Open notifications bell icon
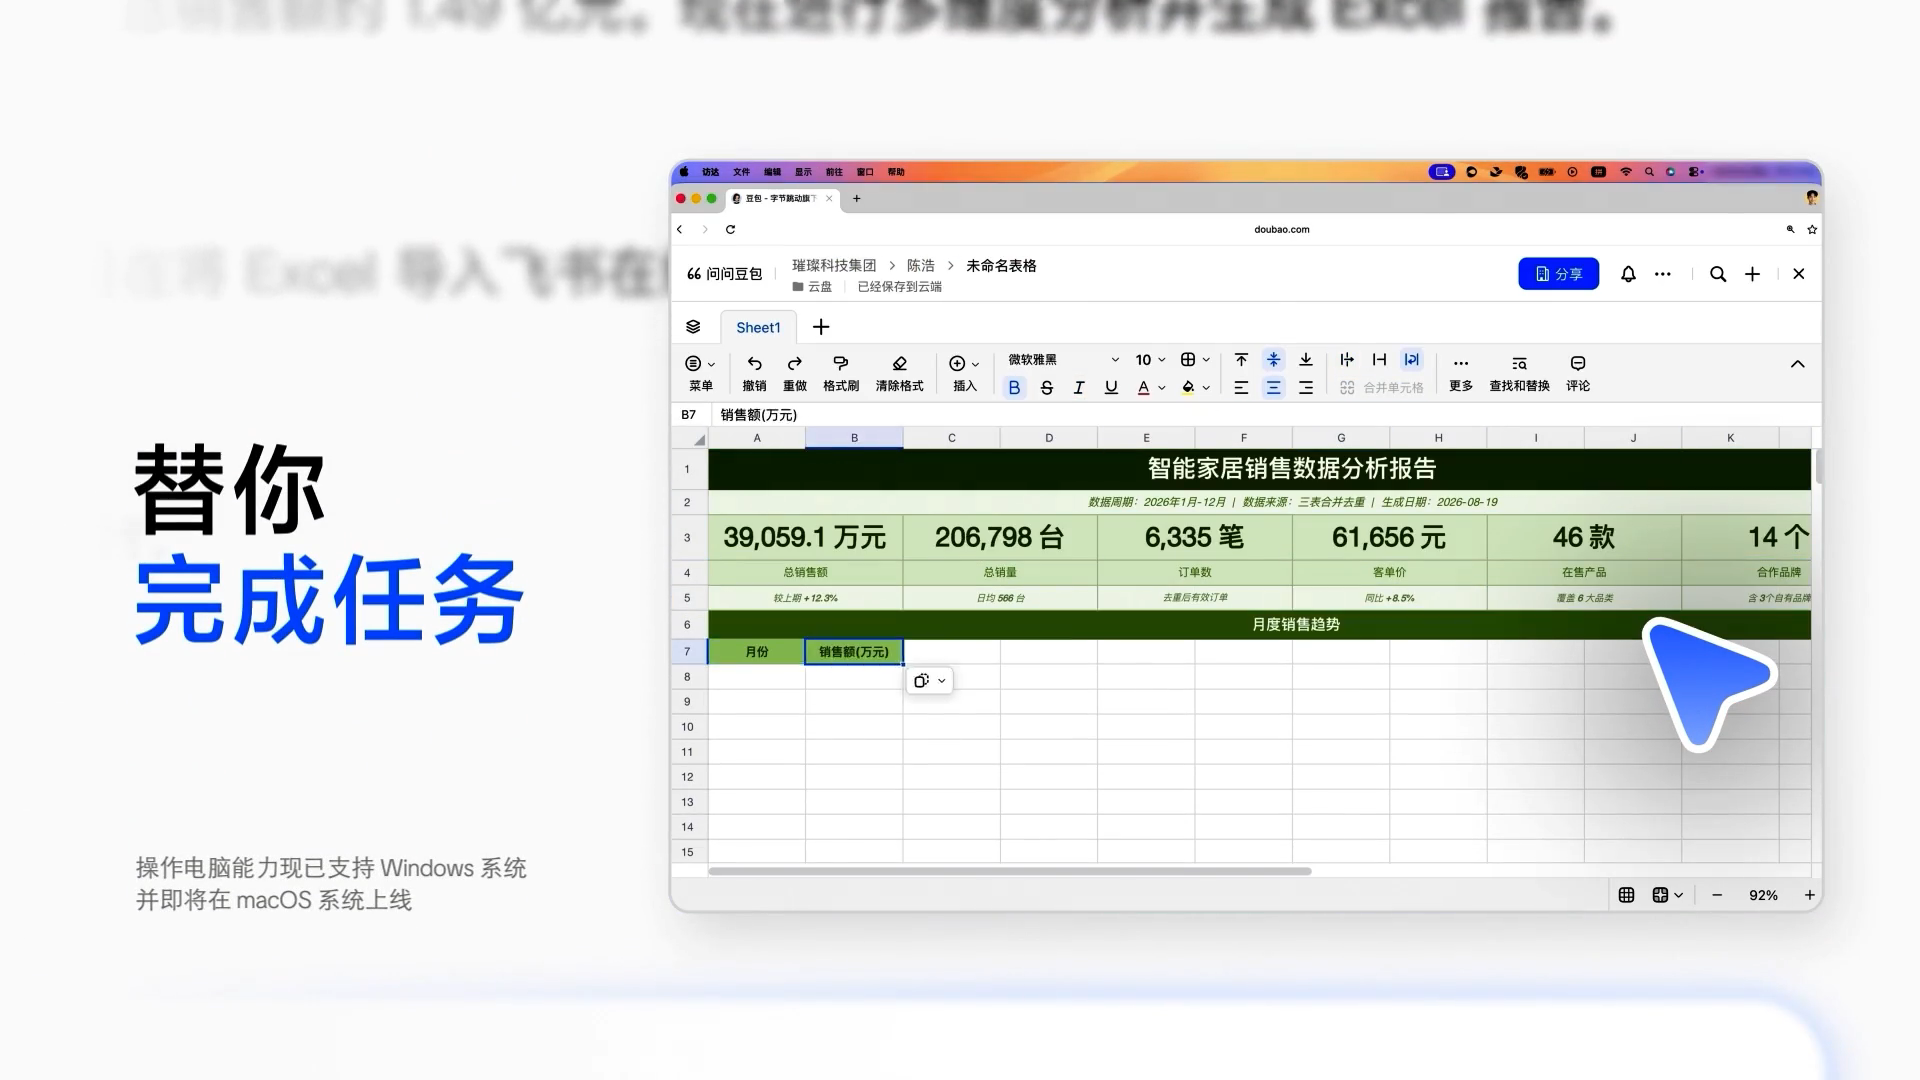1920x1080 pixels. click(1628, 274)
